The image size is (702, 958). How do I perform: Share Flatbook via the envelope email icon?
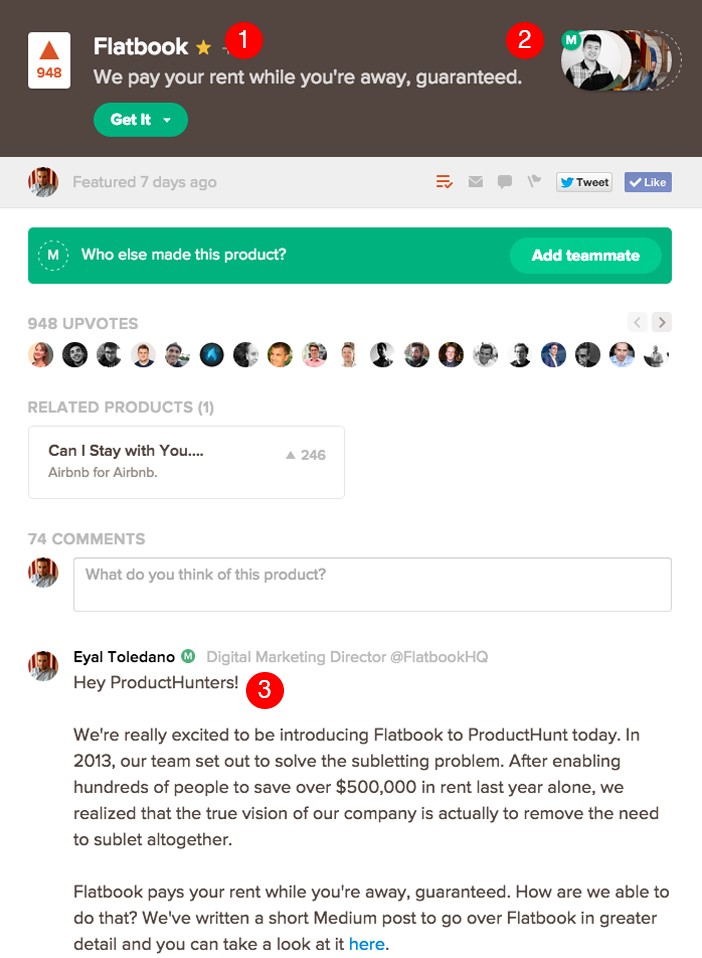(x=475, y=182)
